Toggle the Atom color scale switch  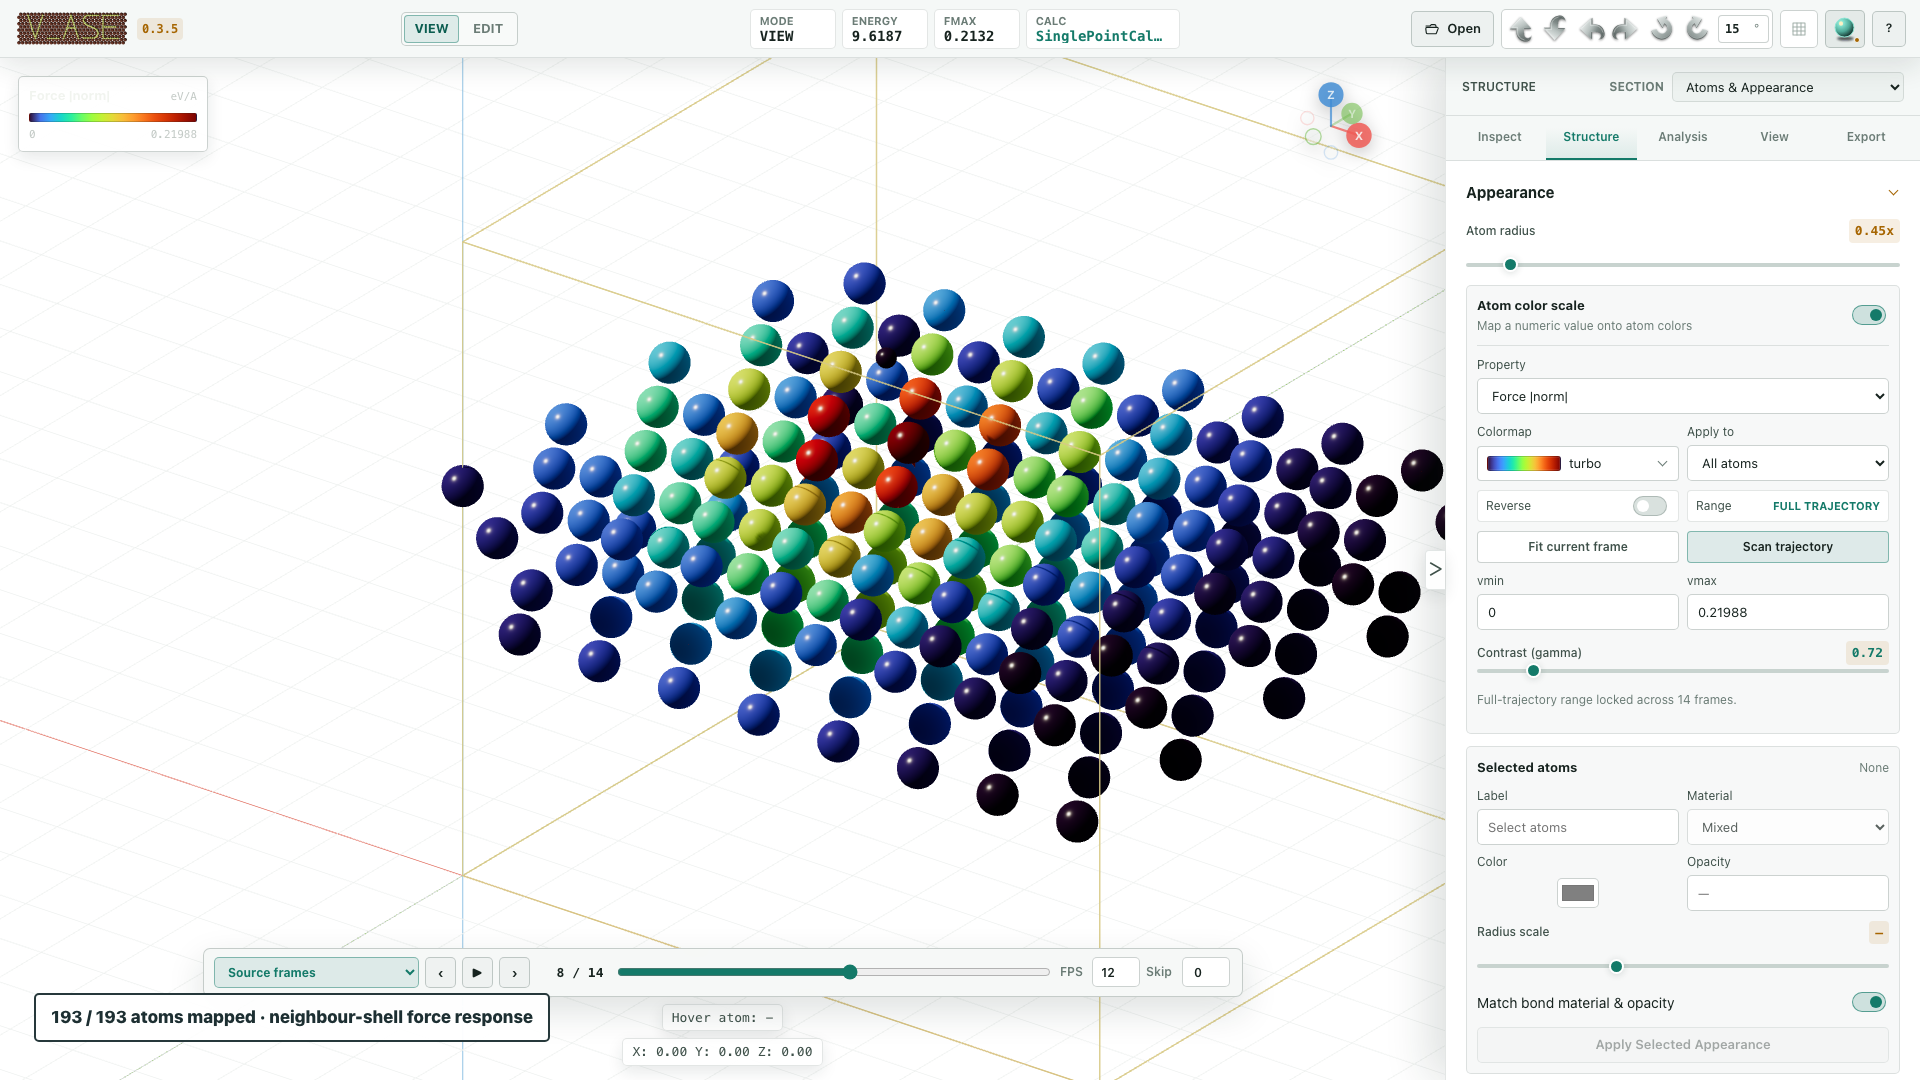click(1869, 315)
